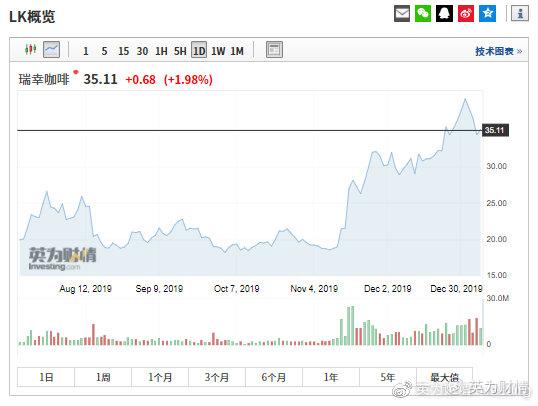Select the 1H interval

coord(161,51)
